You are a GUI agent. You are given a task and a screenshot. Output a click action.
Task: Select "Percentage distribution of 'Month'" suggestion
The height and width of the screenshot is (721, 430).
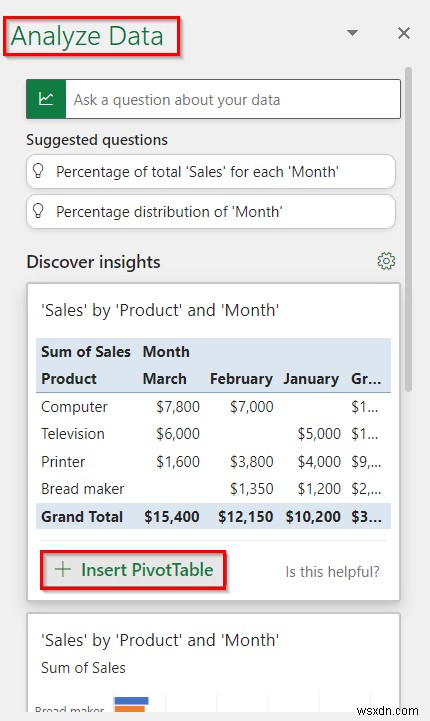[x=211, y=211]
